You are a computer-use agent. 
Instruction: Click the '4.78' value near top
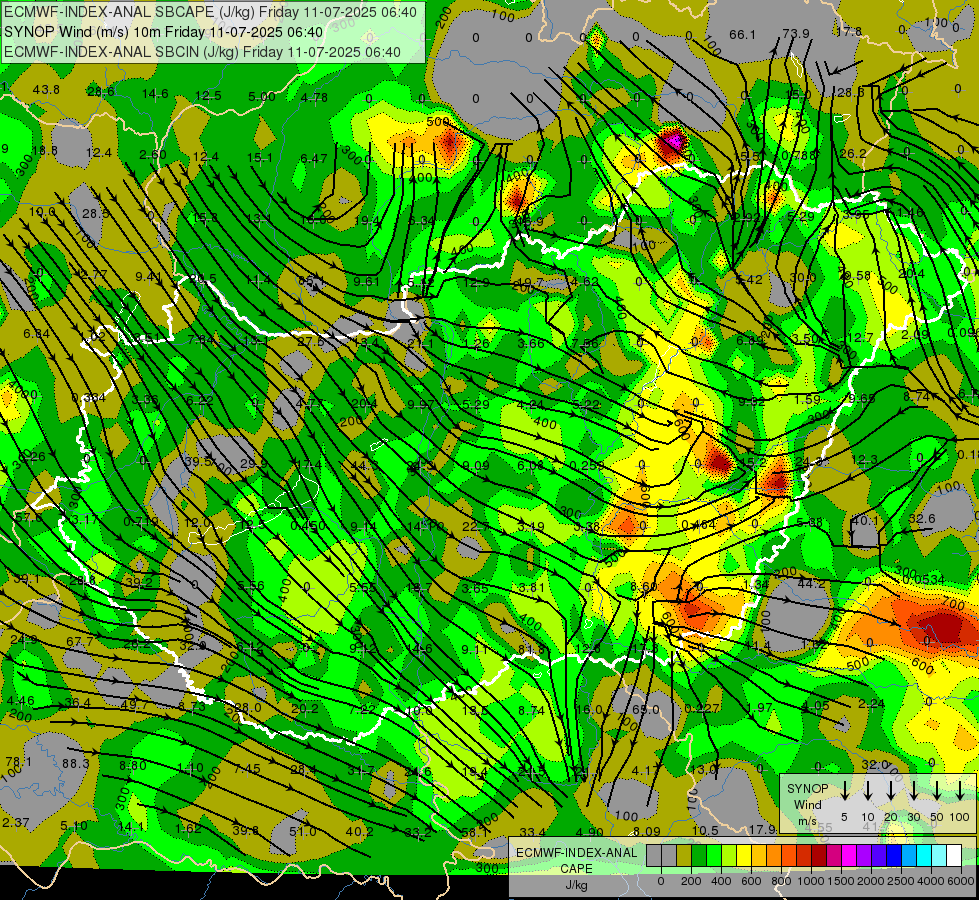(314, 97)
